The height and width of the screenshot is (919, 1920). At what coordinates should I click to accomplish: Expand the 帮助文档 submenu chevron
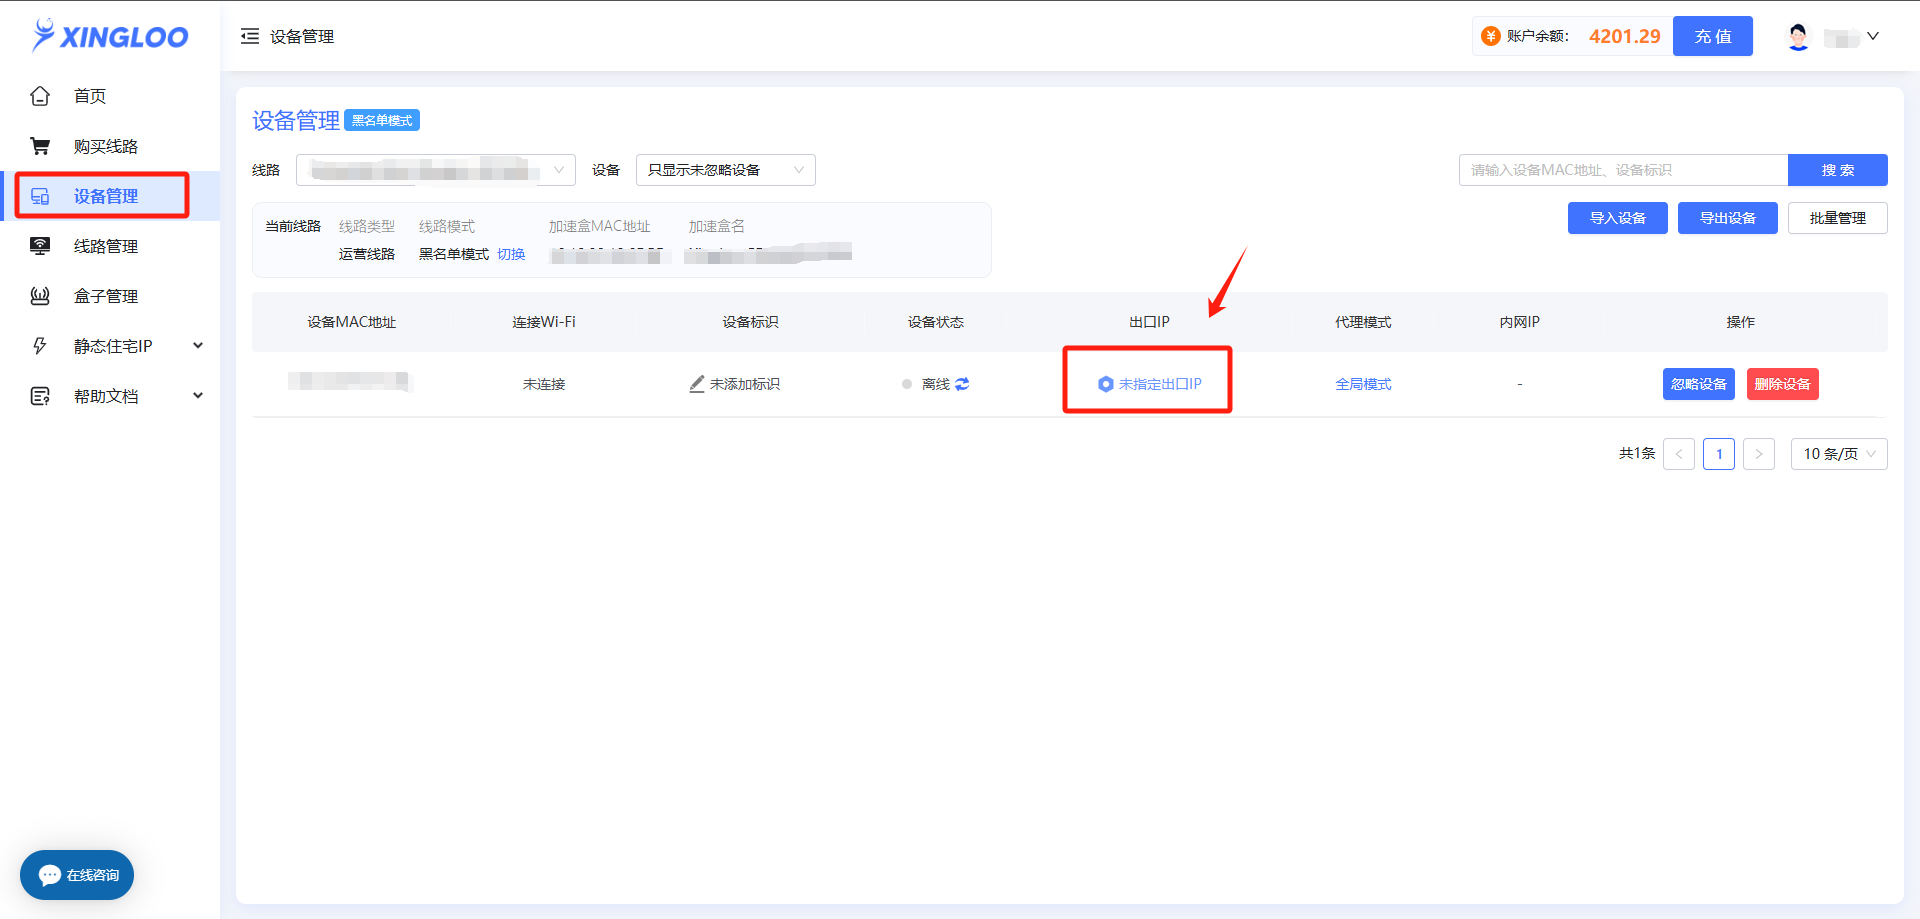click(198, 396)
